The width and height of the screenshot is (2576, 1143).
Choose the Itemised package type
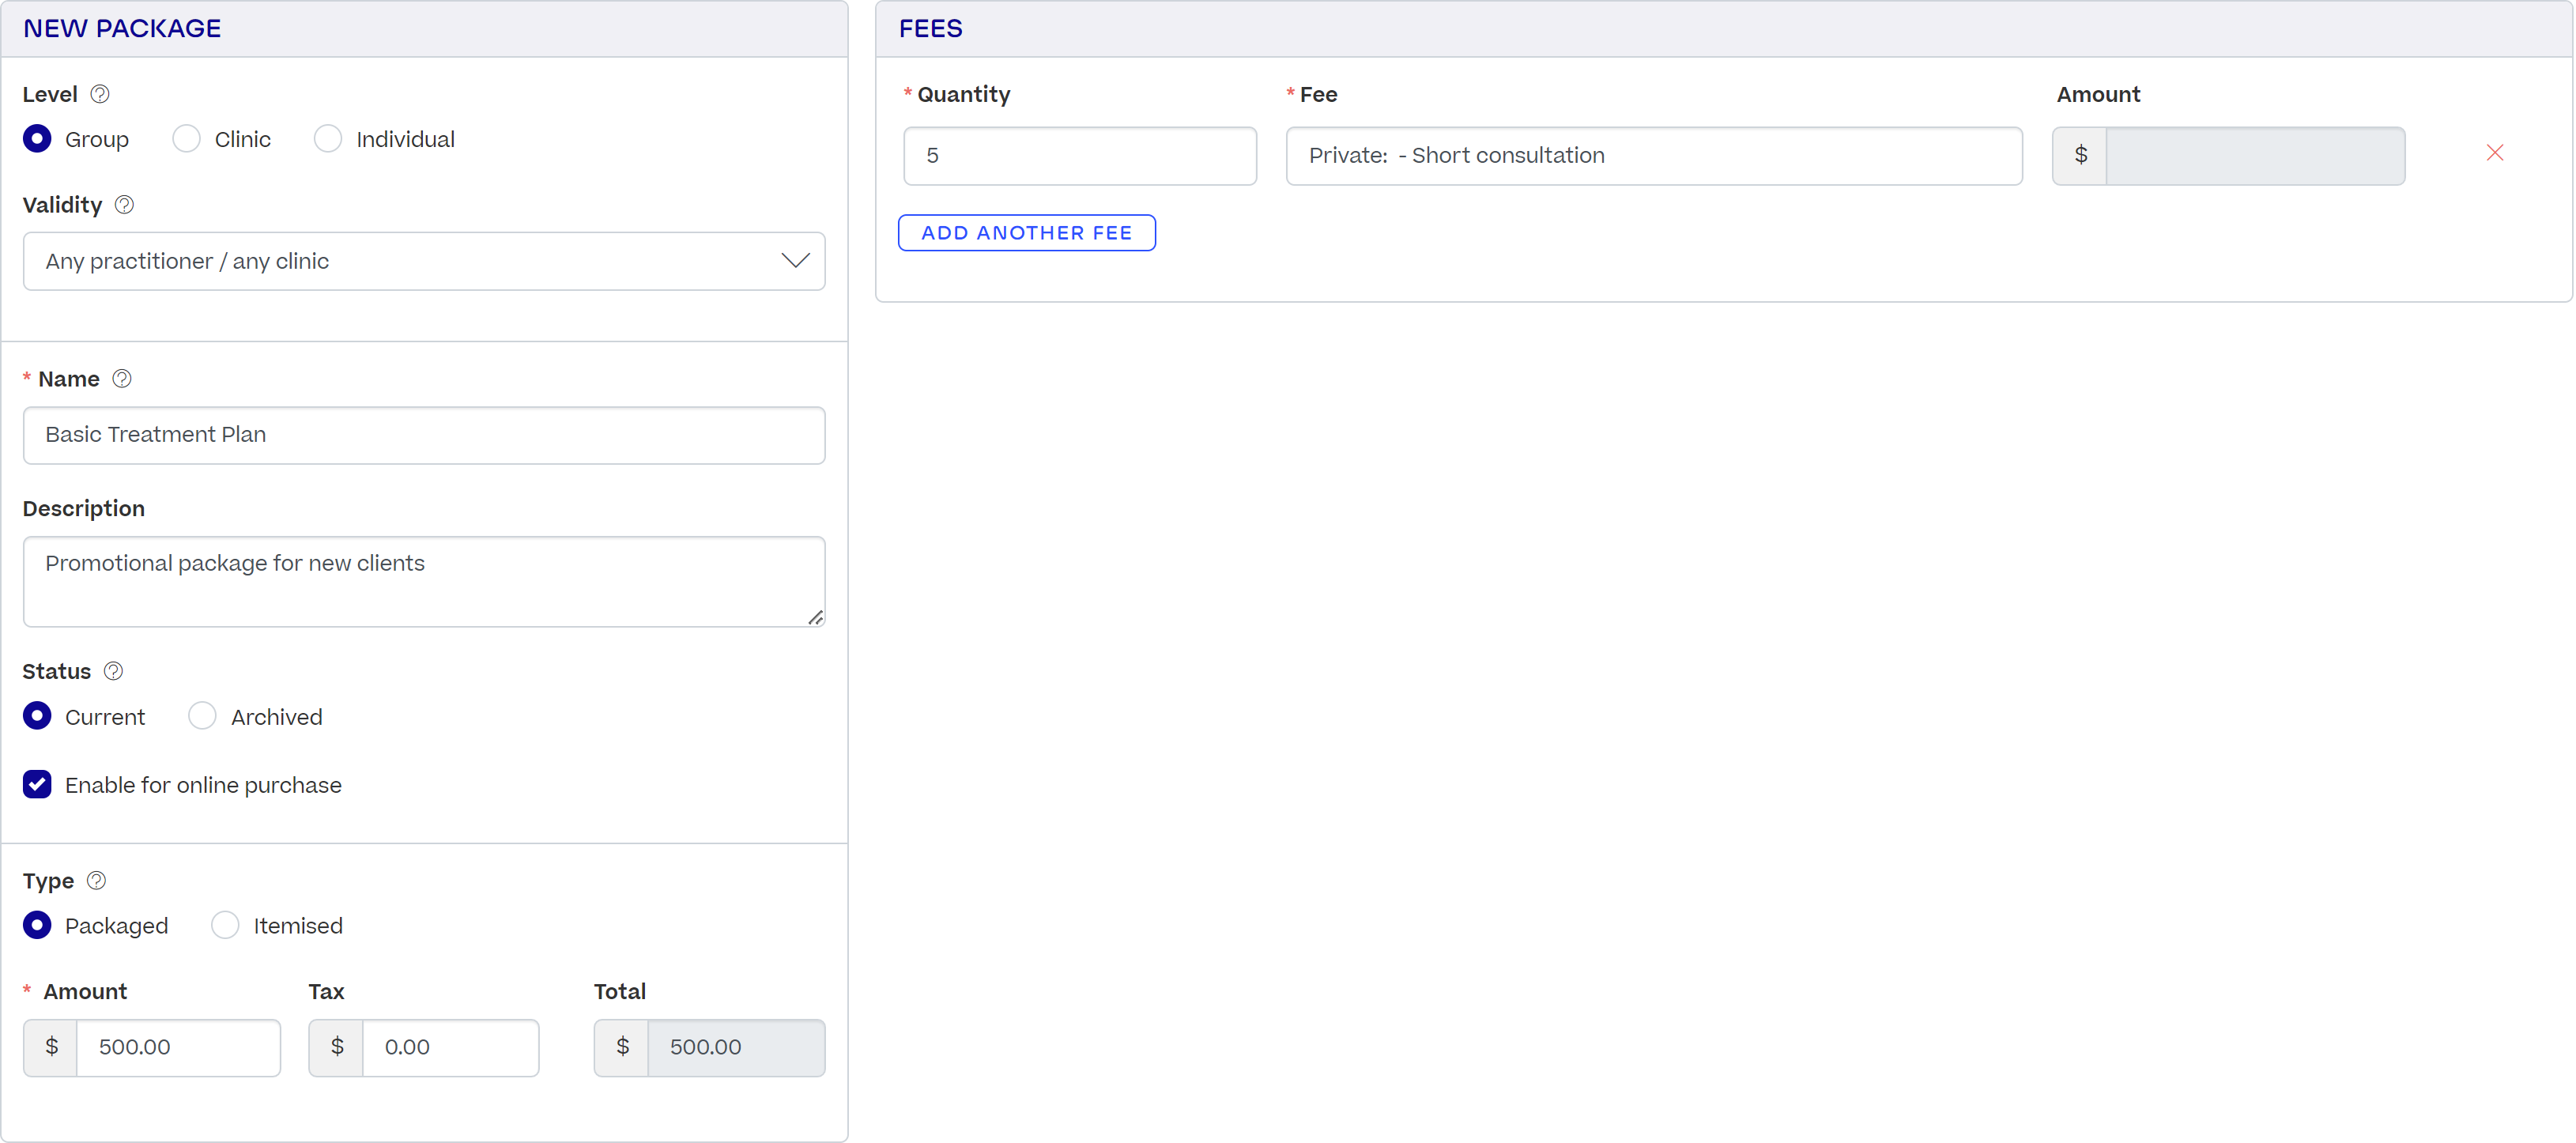(x=225, y=925)
